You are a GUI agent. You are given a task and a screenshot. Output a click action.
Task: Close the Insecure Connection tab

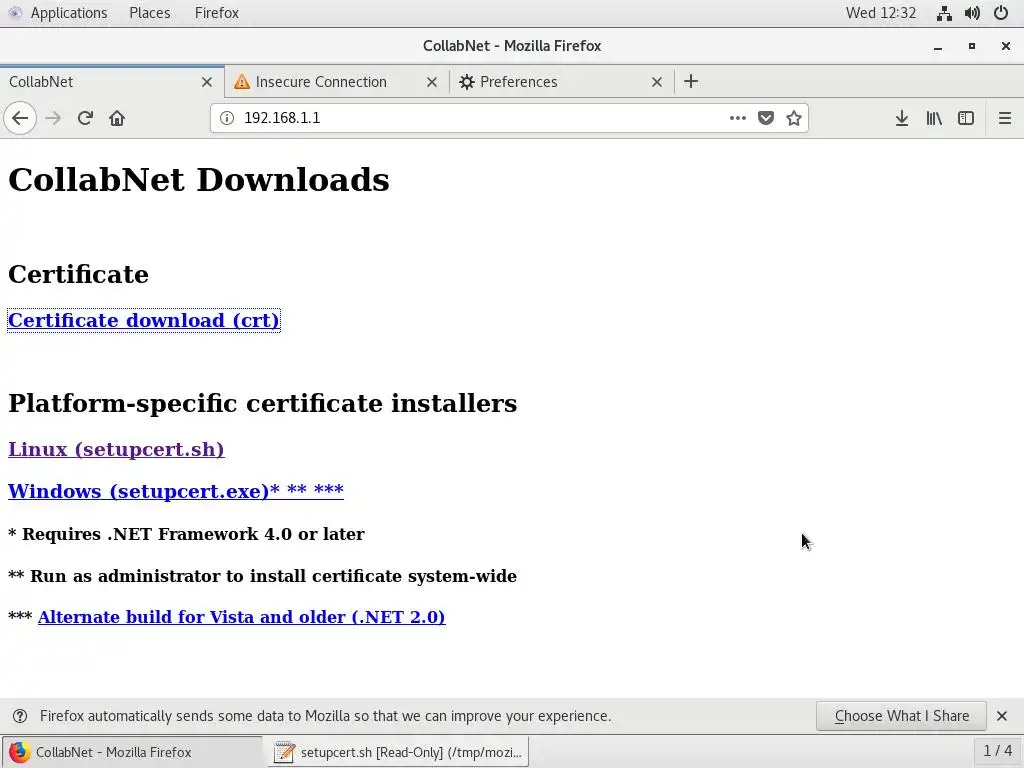[432, 82]
